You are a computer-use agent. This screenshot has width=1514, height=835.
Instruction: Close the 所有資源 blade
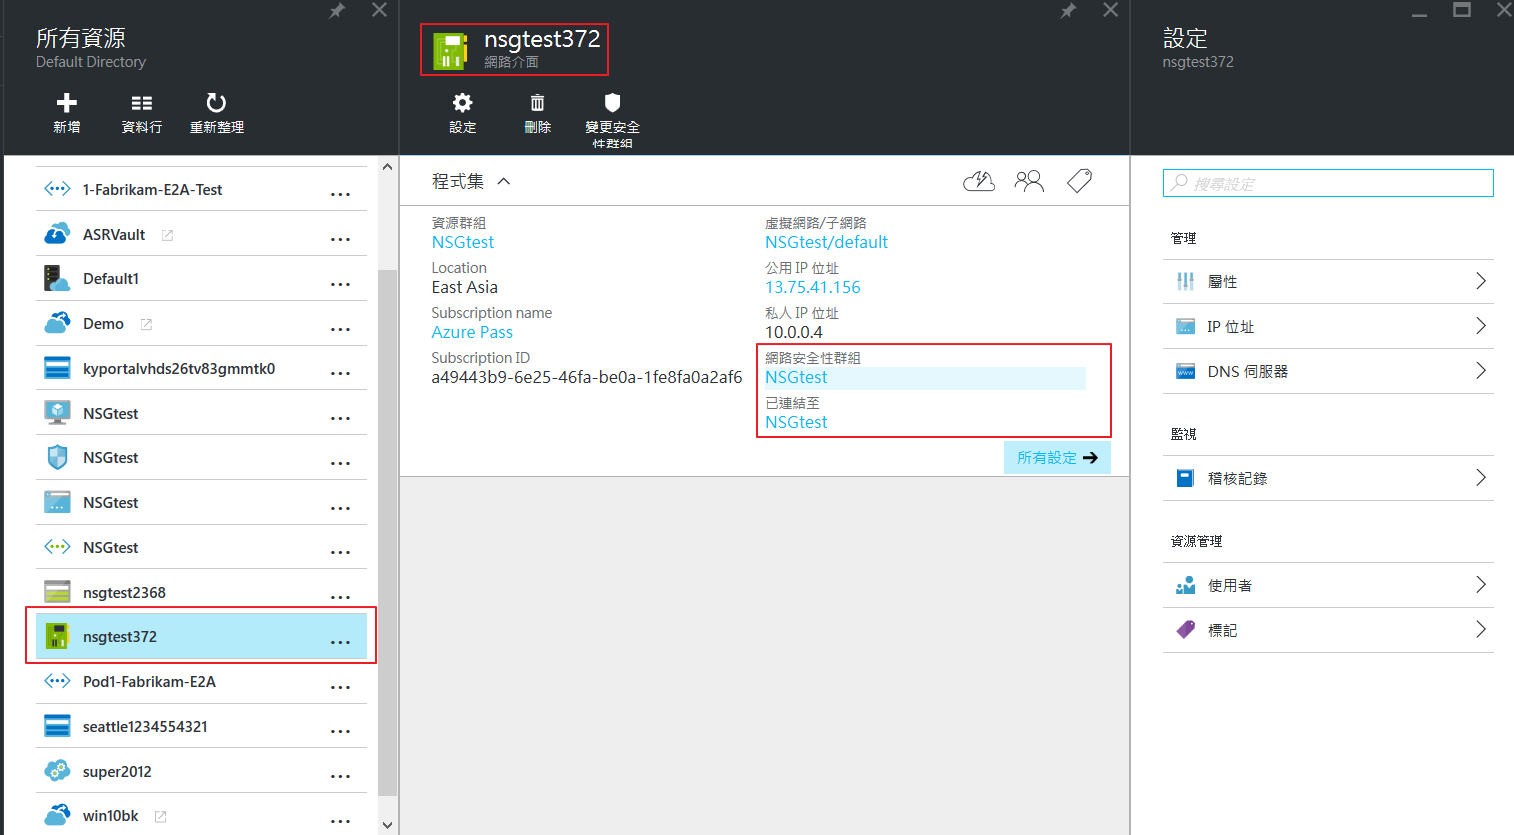[x=379, y=10]
